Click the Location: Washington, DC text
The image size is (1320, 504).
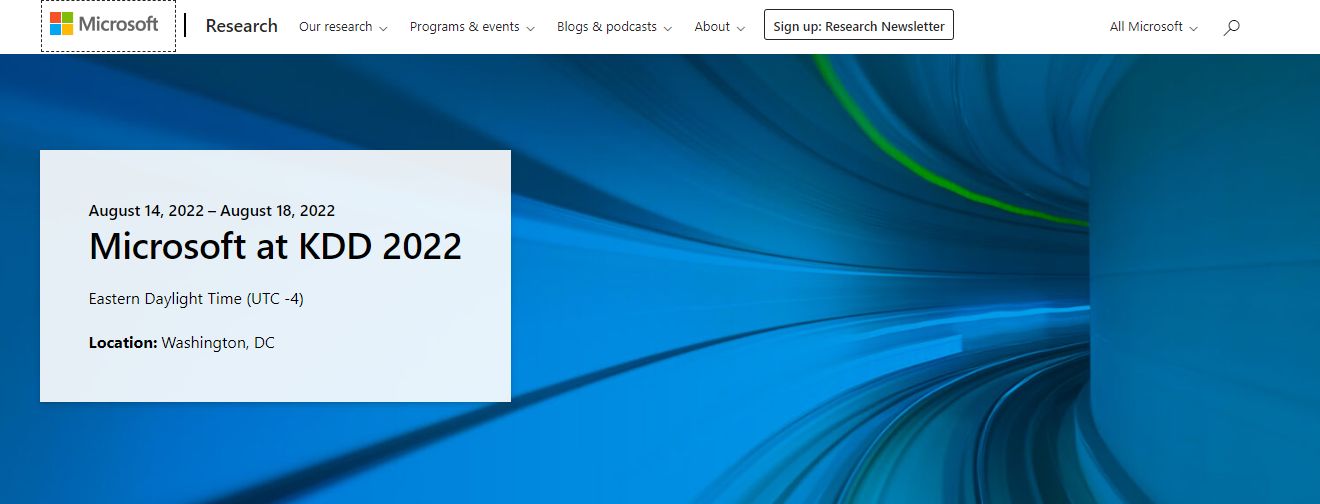(181, 342)
